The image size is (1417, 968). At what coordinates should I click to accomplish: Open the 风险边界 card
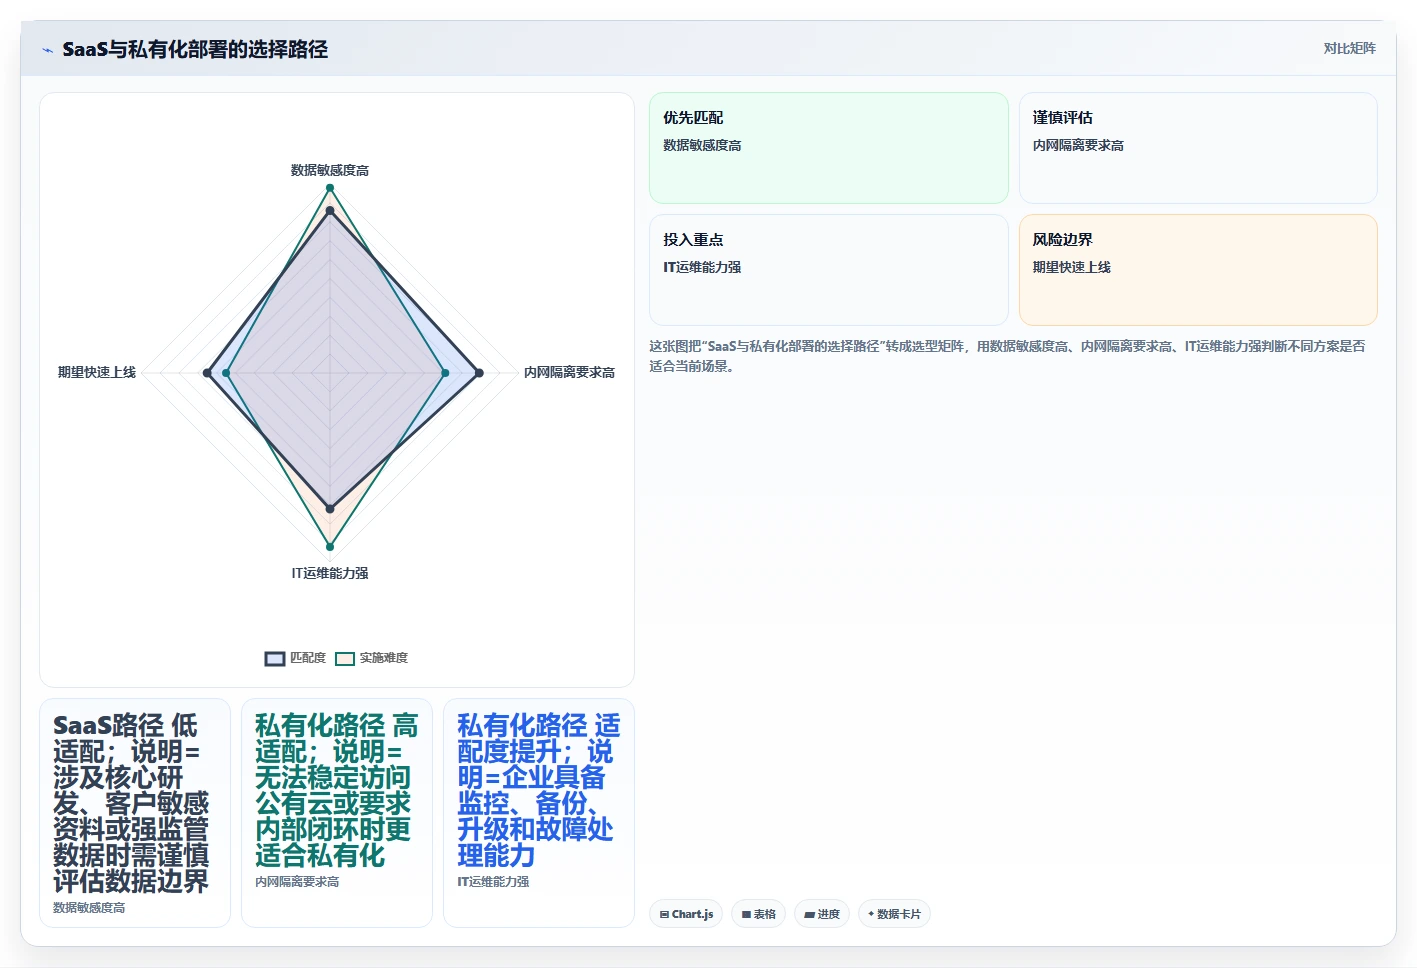tap(1198, 270)
